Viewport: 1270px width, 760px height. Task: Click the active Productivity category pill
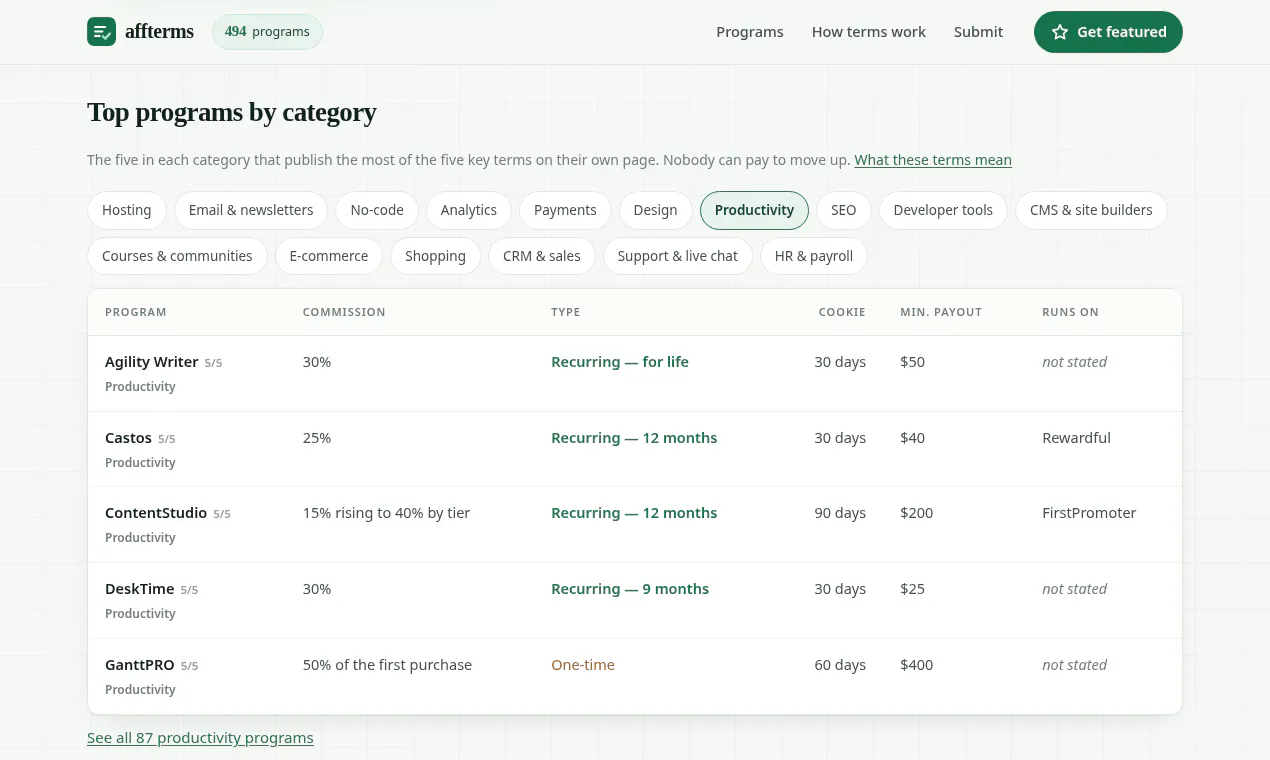(x=754, y=210)
